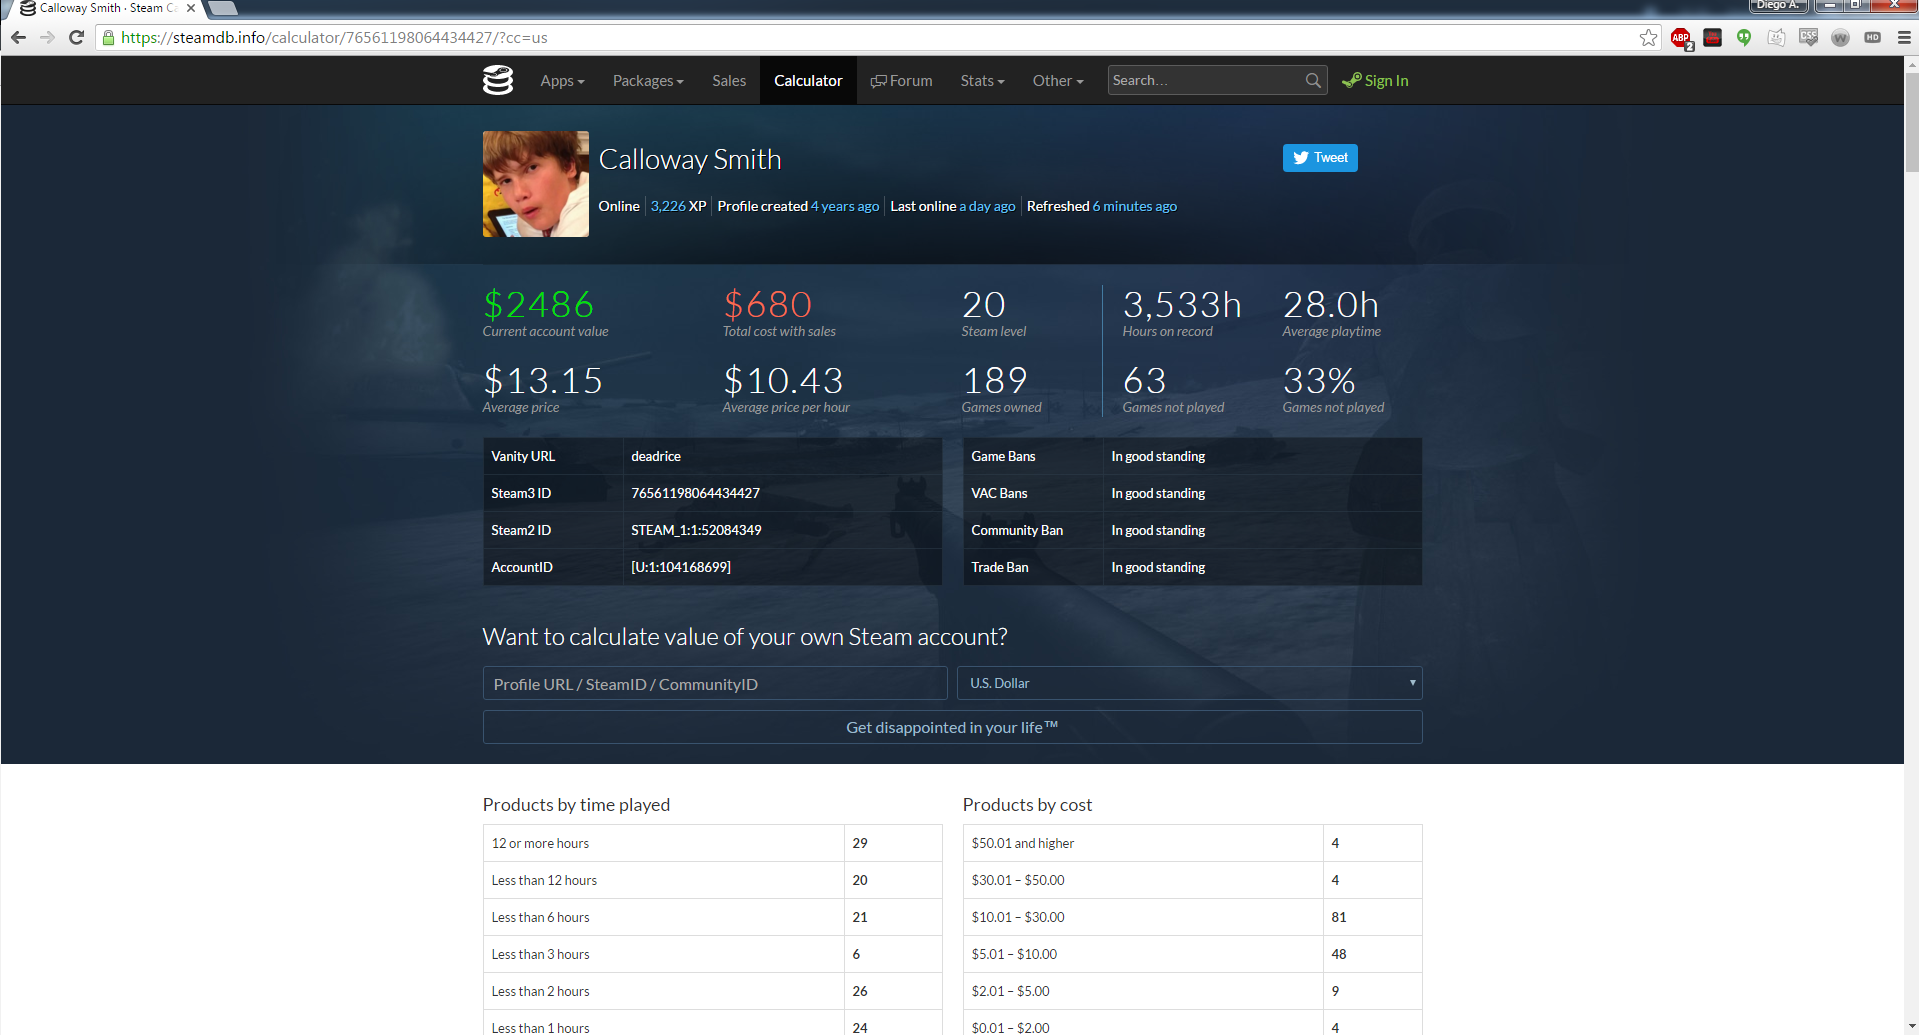
Task: Open the Chrome hamburger menu
Action: click(1904, 38)
